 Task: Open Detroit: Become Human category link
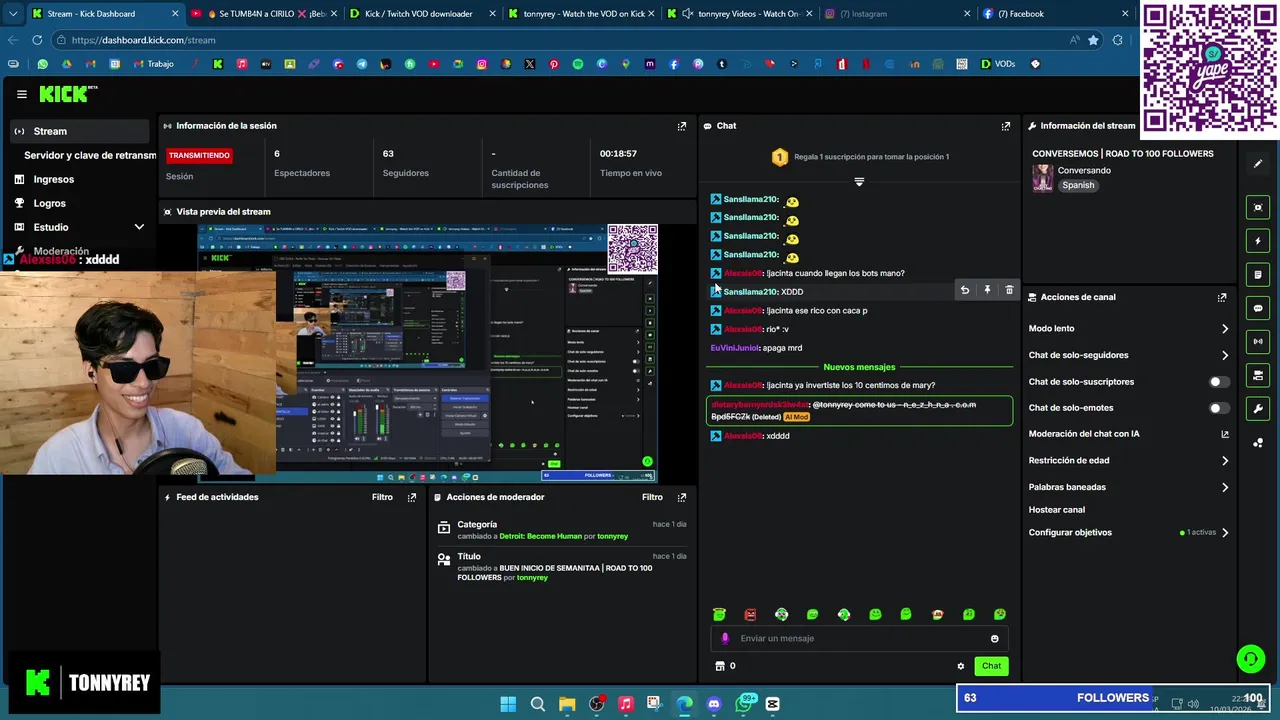tap(540, 536)
